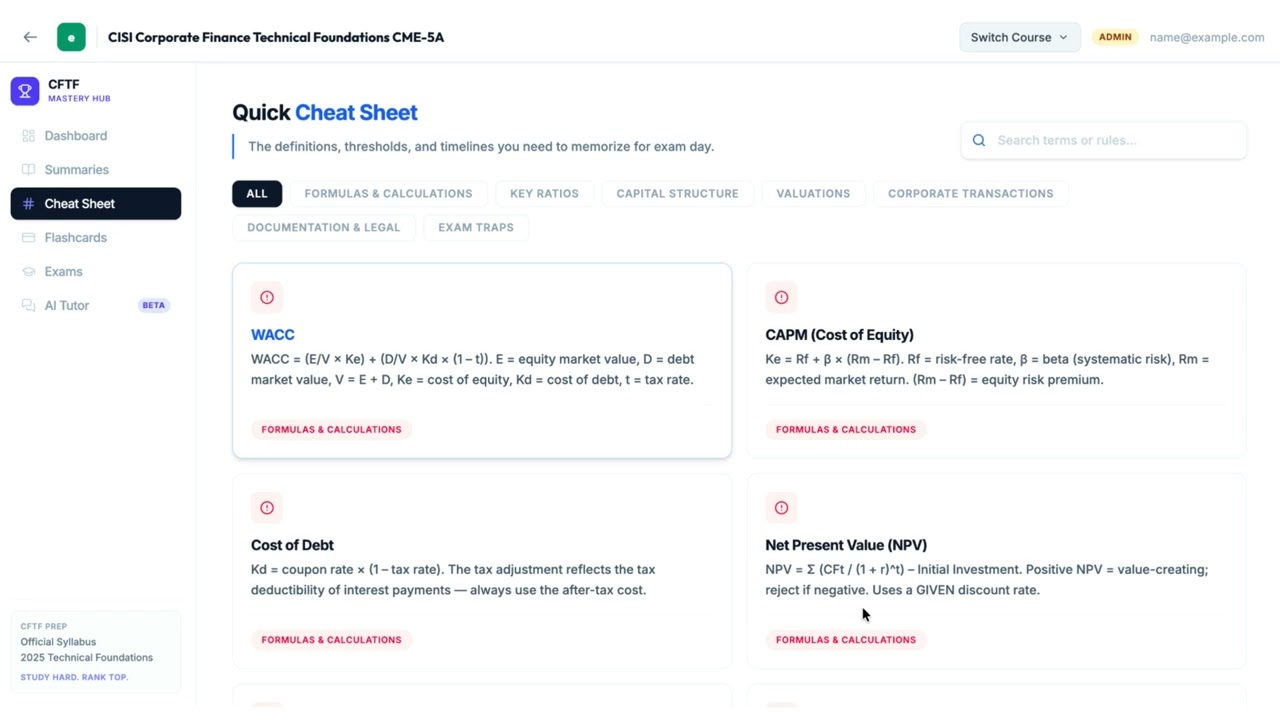The image size is (1280, 720).
Task: Click the alert icon on WACC card
Action: (x=267, y=297)
